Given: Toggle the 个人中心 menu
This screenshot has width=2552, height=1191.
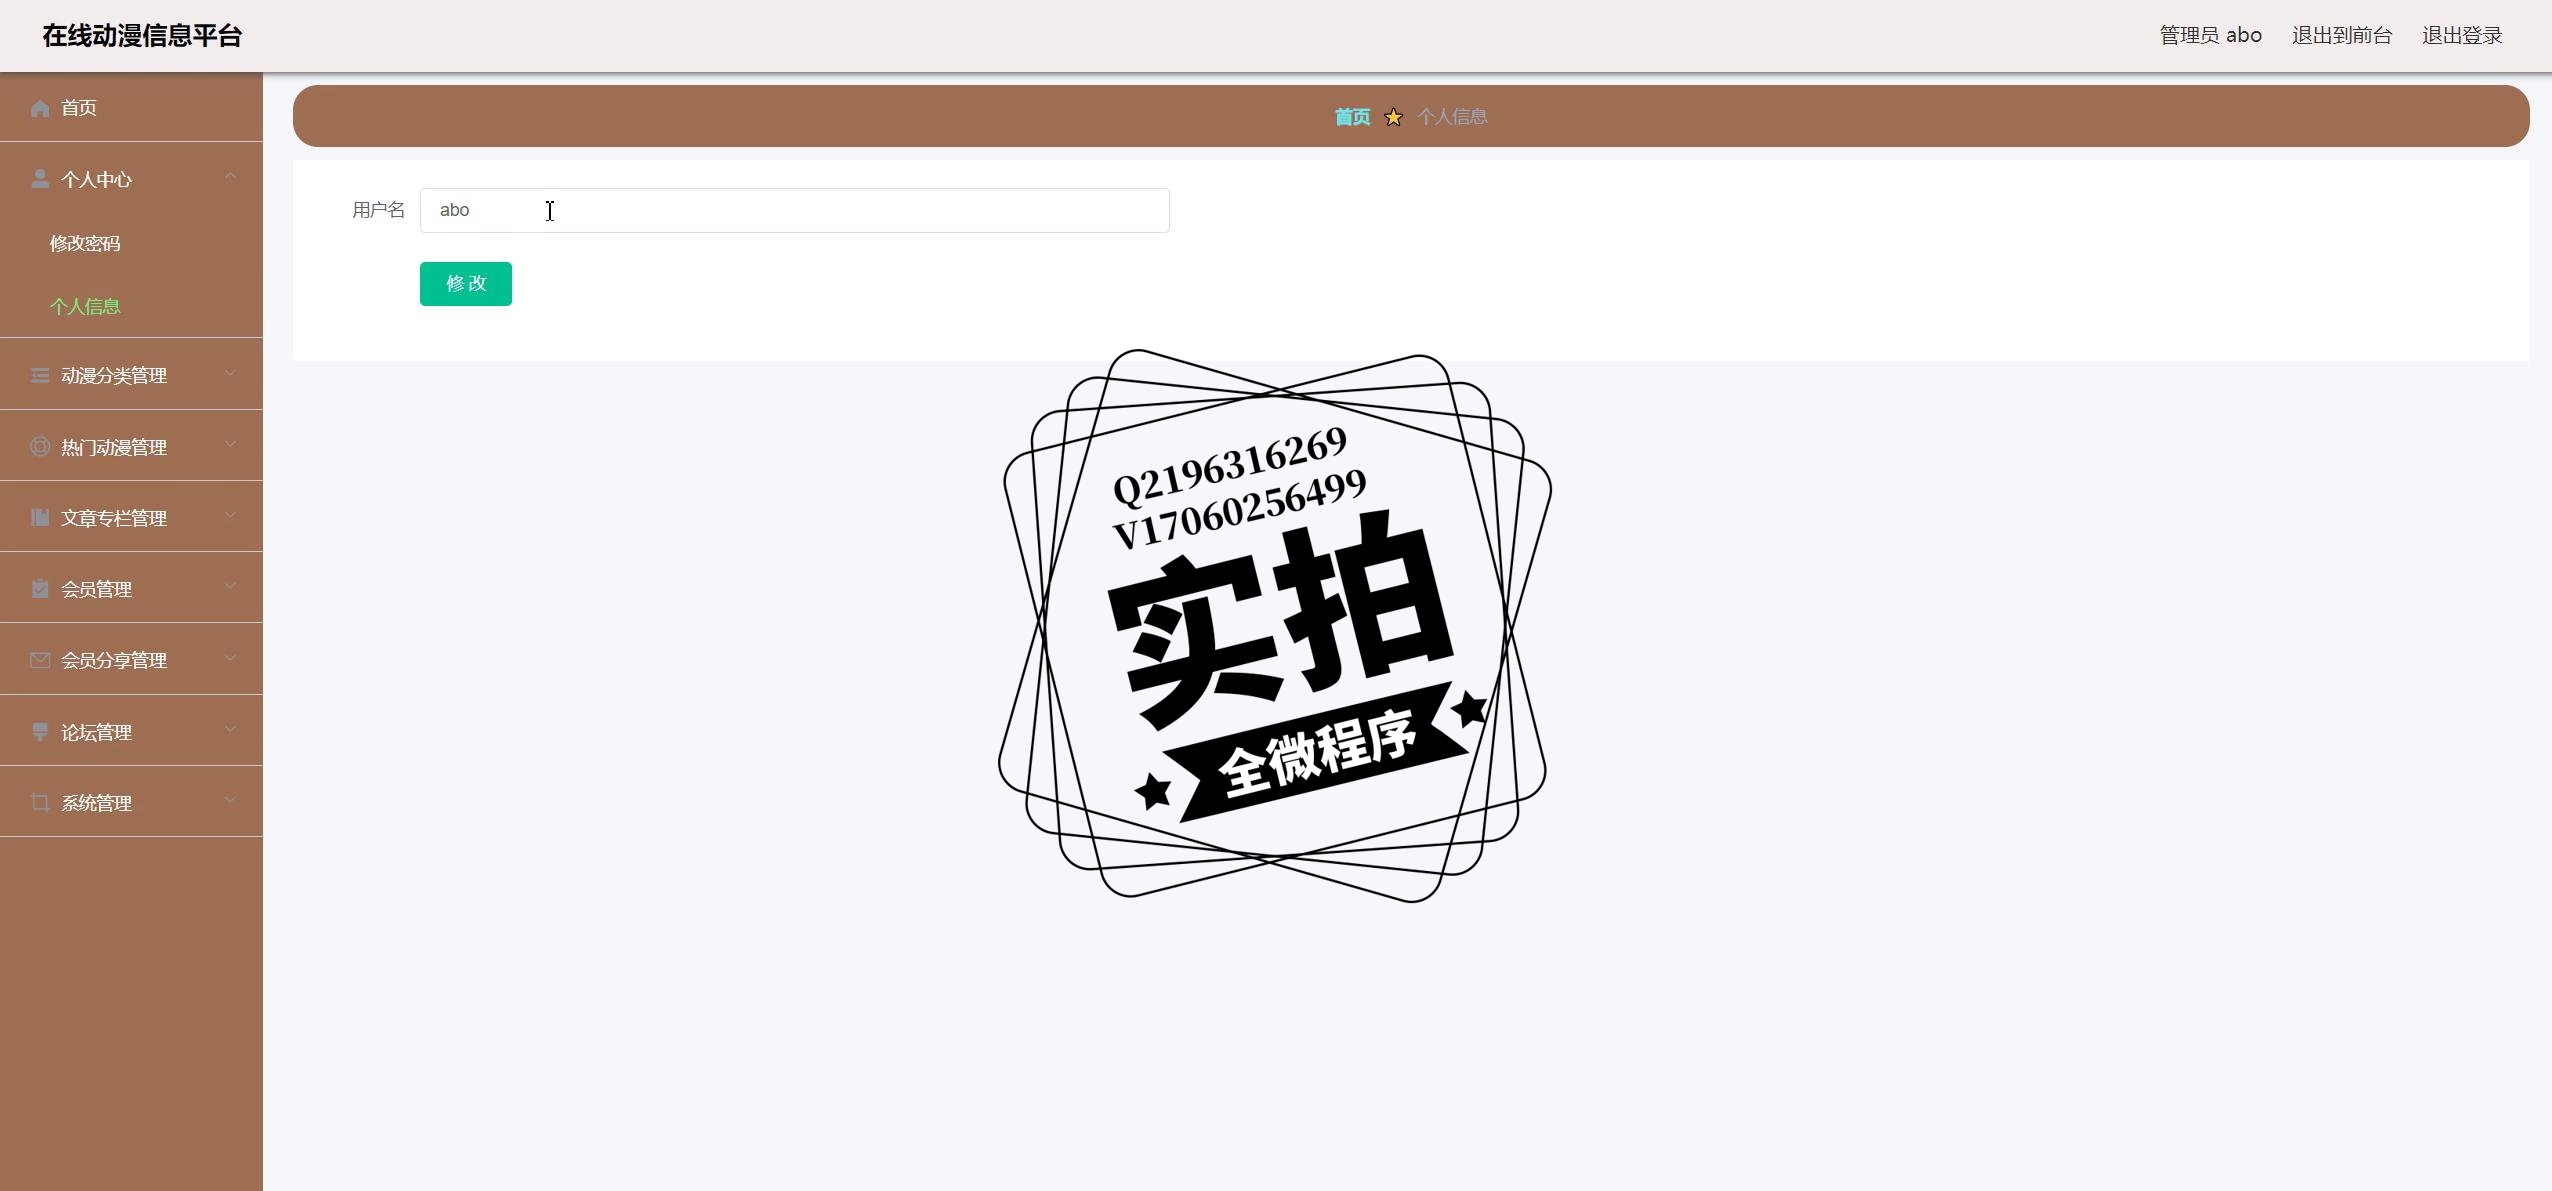Looking at the screenshot, I should click(131, 179).
